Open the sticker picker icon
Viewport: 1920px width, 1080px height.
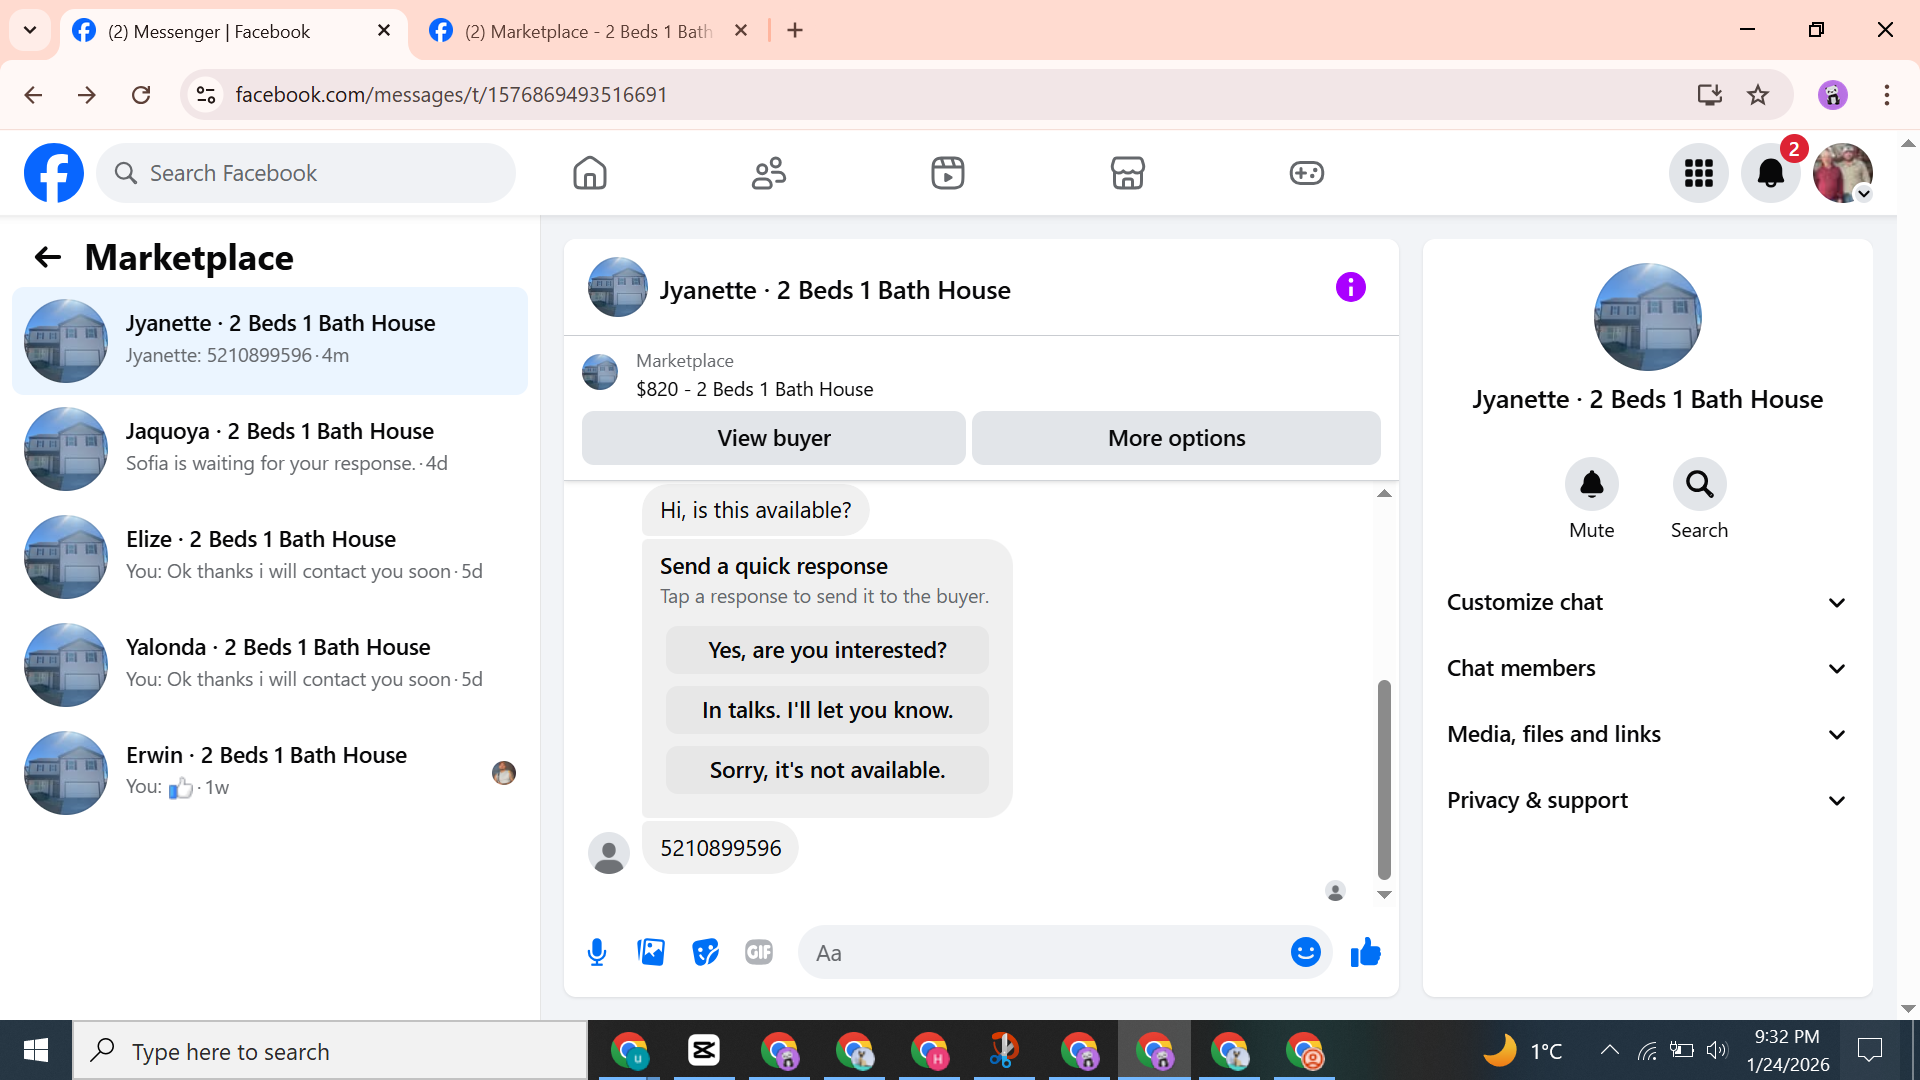click(x=705, y=952)
